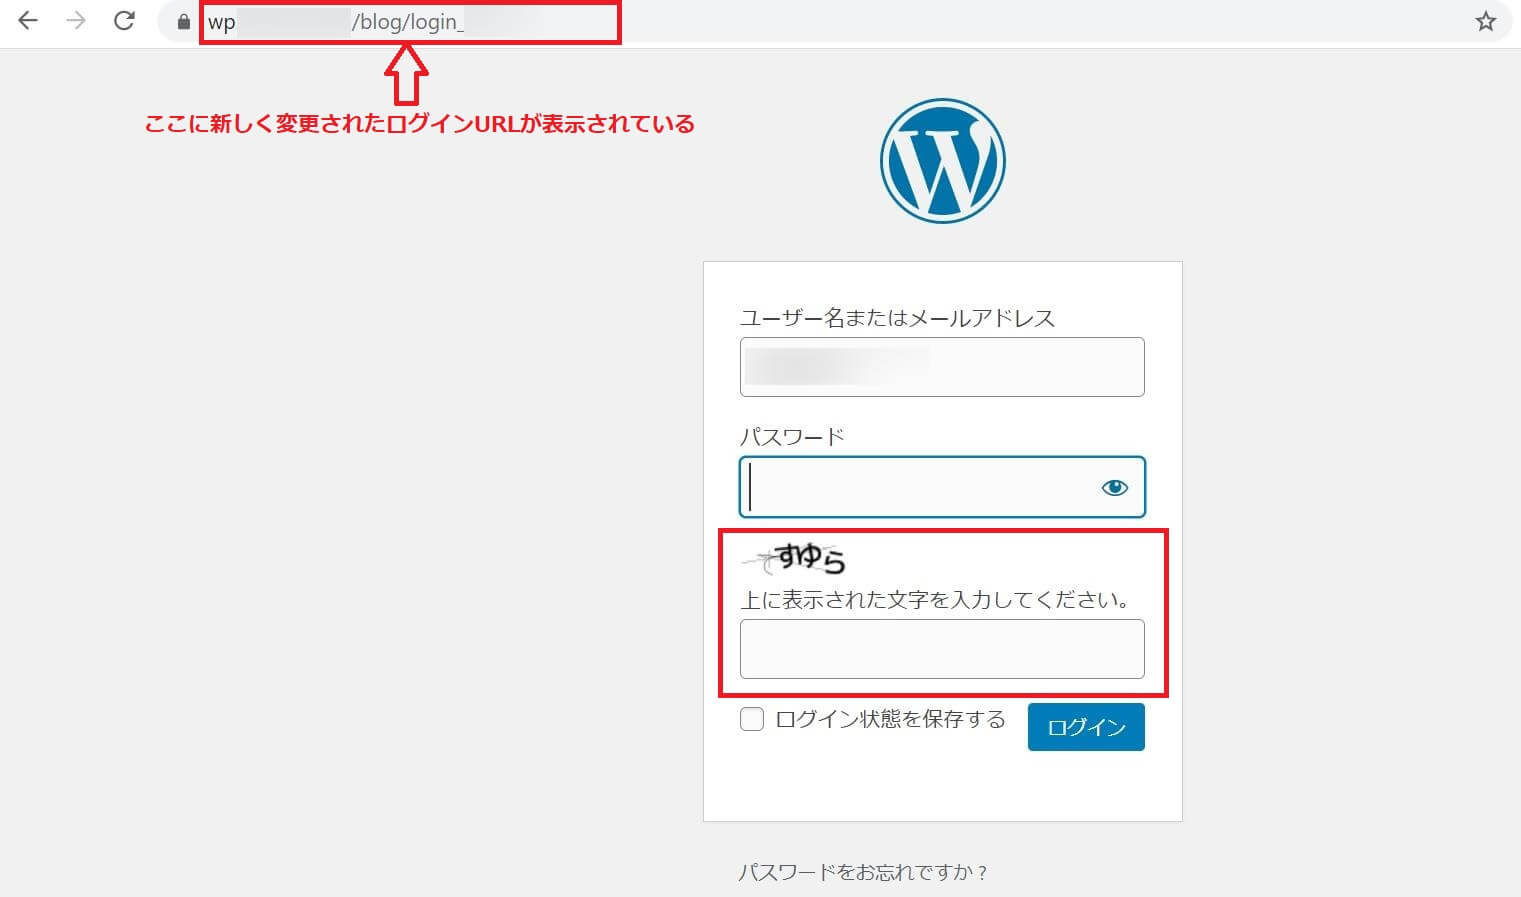The width and height of the screenshot is (1521, 897).
Task: Bookmark this page with the star icon
Action: tap(1486, 22)
